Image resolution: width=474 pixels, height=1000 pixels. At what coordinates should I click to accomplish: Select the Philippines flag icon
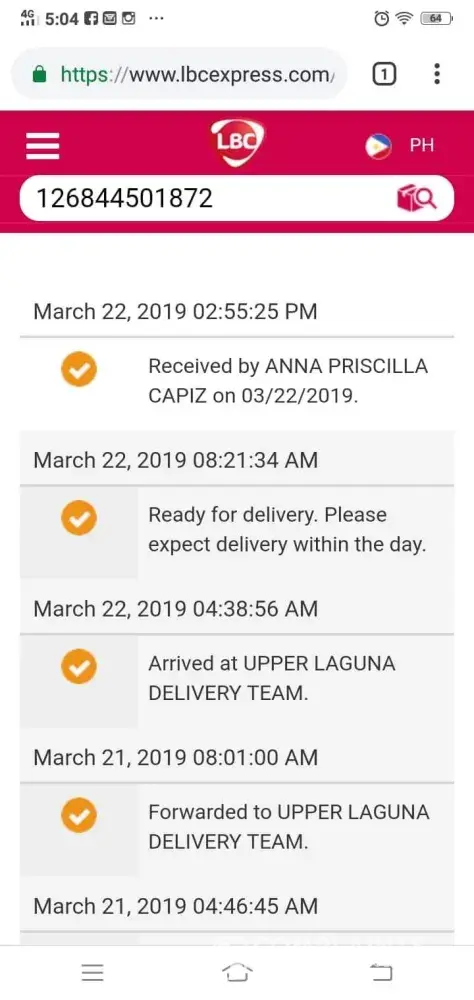coord(378,146)
